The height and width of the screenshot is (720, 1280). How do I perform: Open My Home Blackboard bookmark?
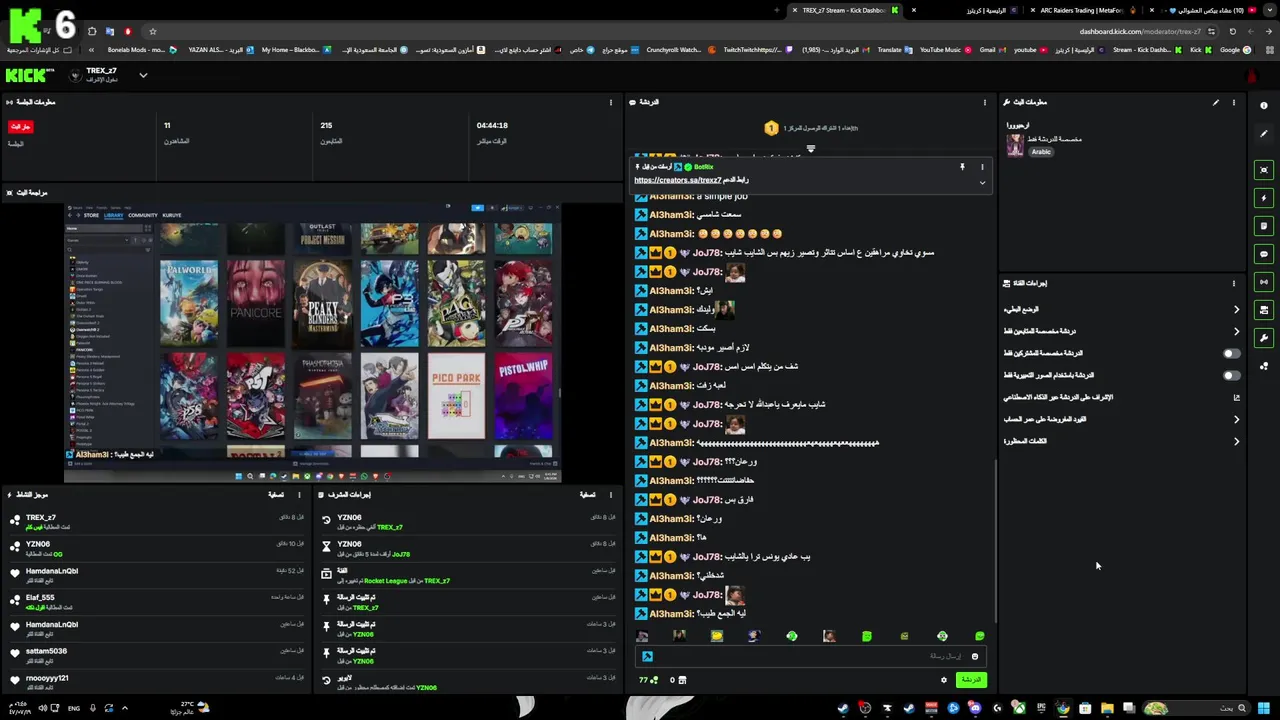tap(296, 49)
